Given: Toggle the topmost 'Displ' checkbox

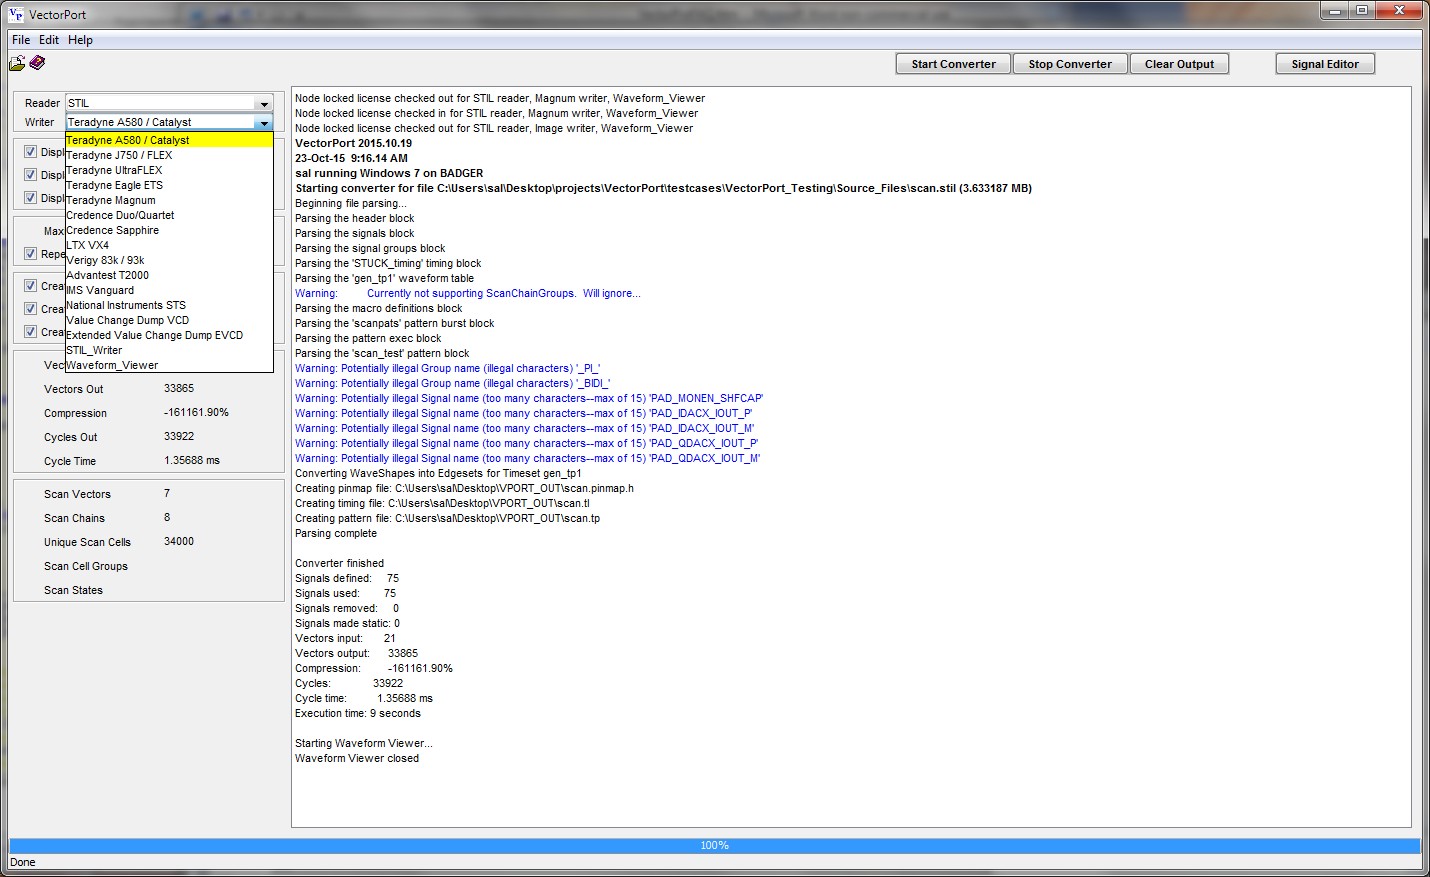Looking at the screenshot, I should coord(30,152).
